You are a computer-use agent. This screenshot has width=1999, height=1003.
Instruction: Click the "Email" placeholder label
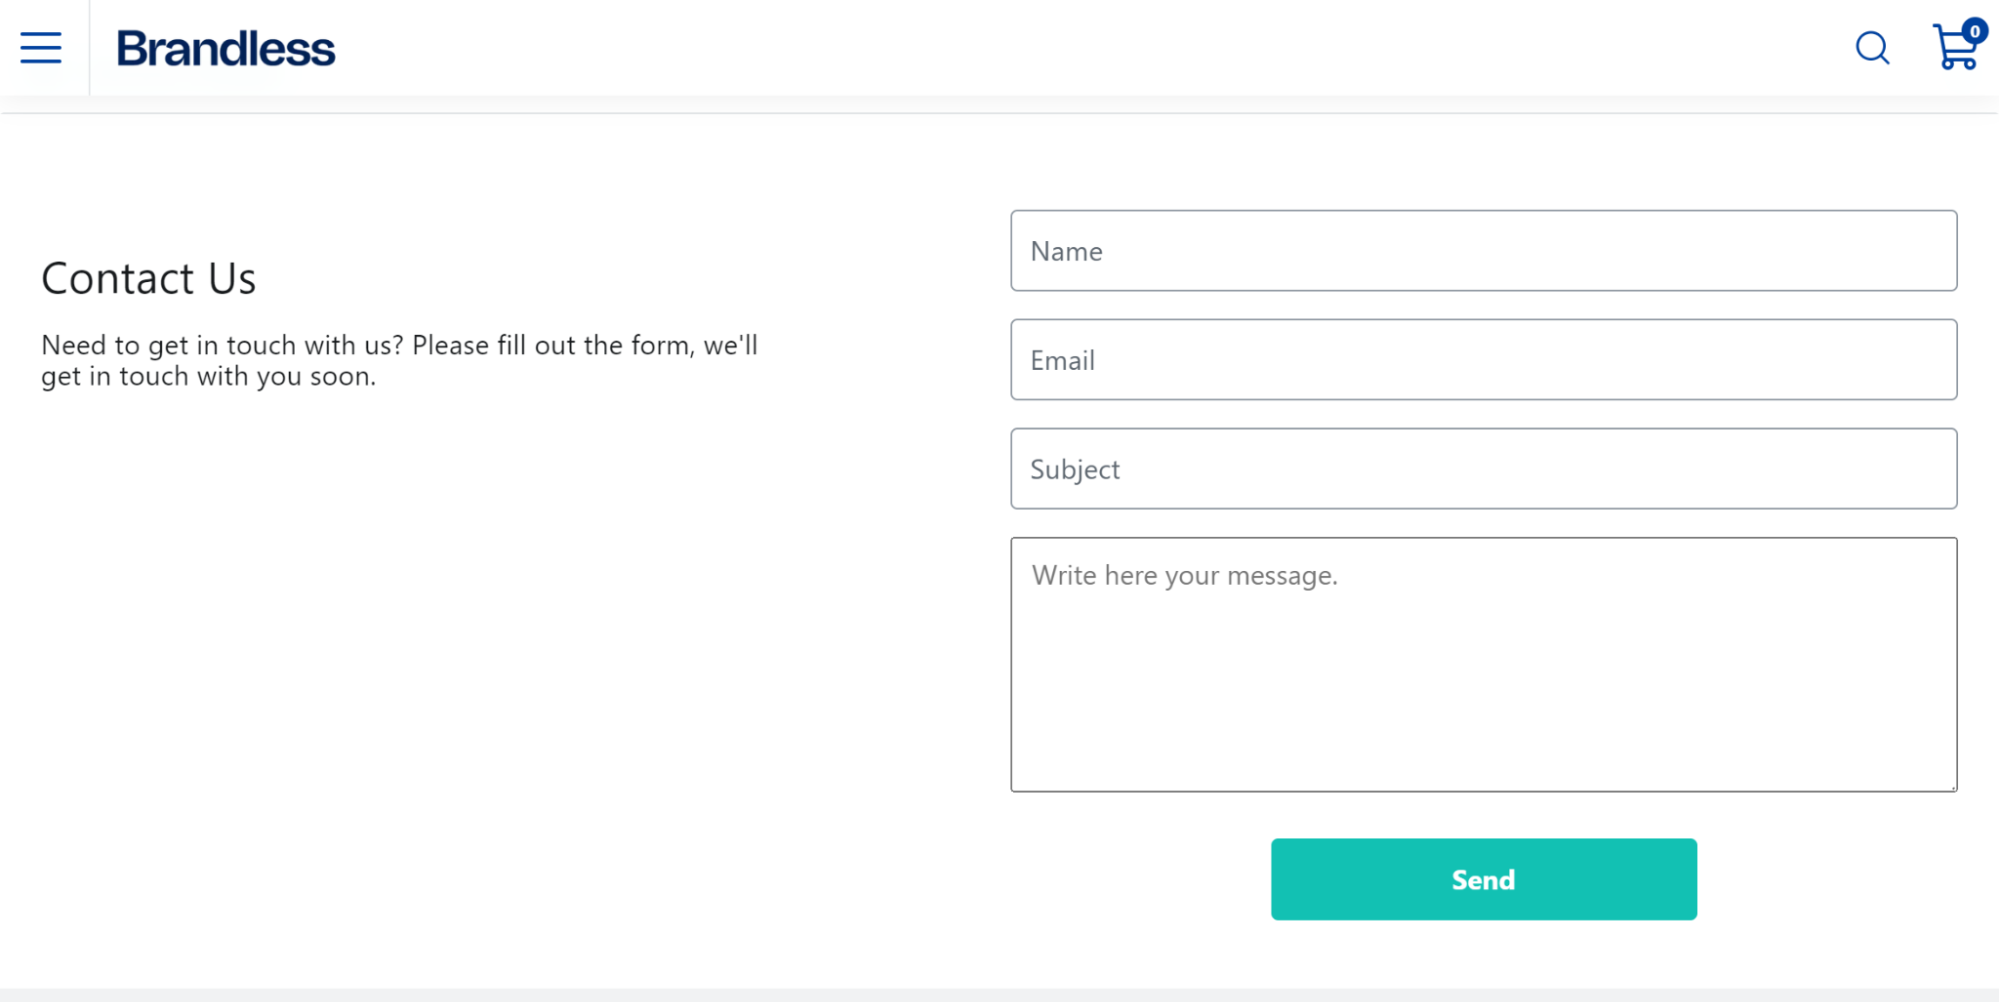[1062, 360]
